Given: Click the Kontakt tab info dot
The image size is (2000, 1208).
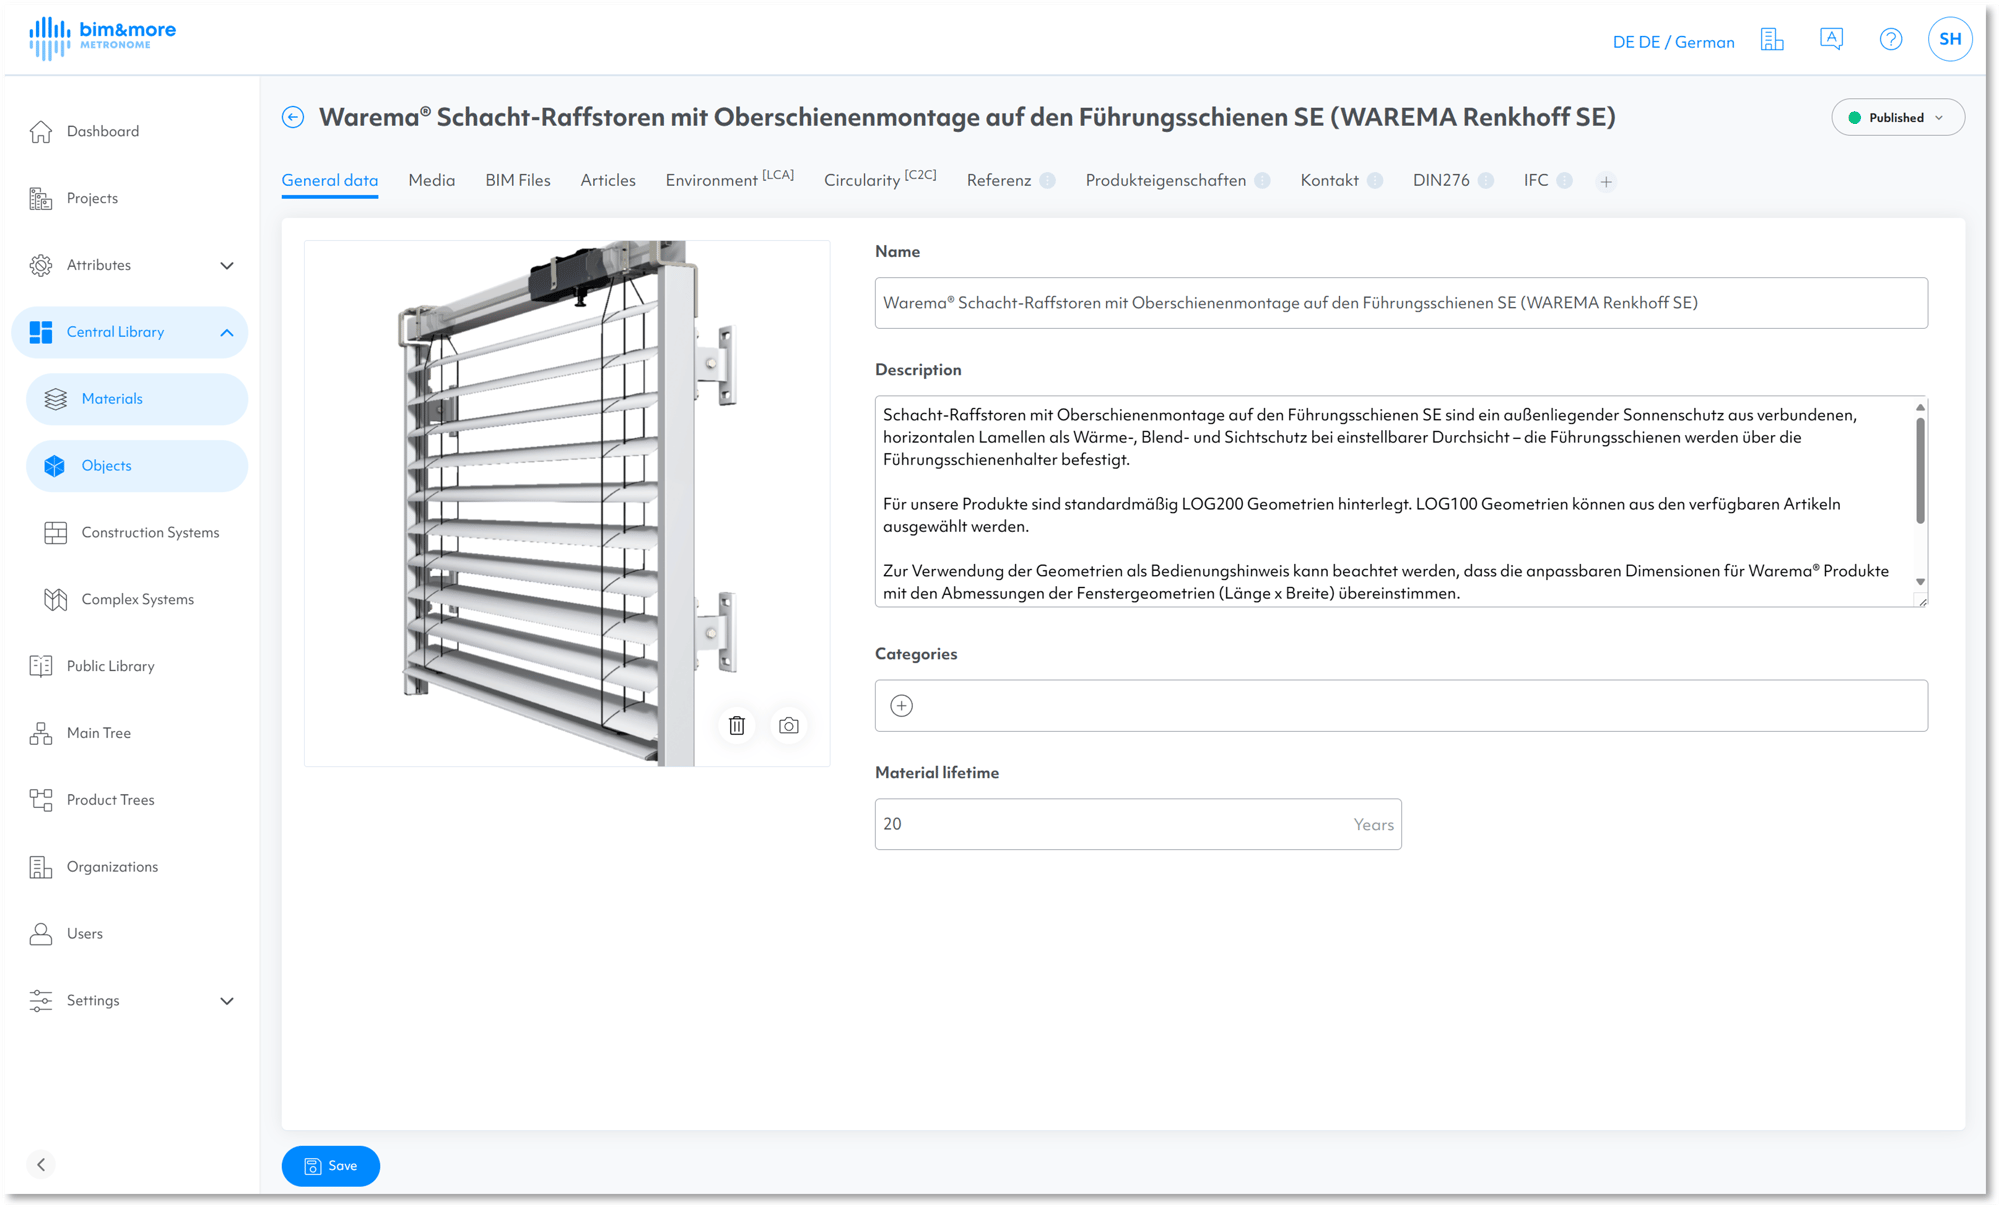Looking at the screenshot, I should [x=1375, y=181].
